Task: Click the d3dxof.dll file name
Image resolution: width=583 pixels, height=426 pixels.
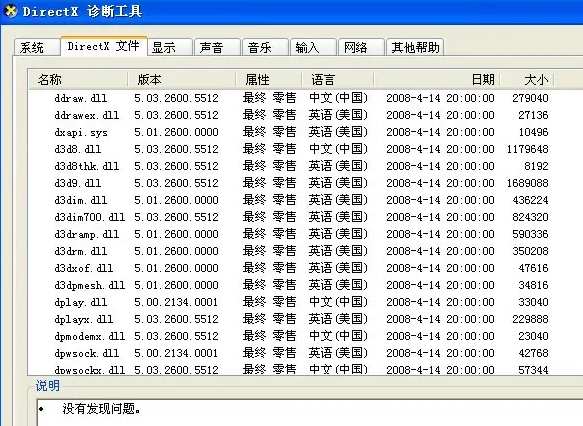Action: (84, 268)
